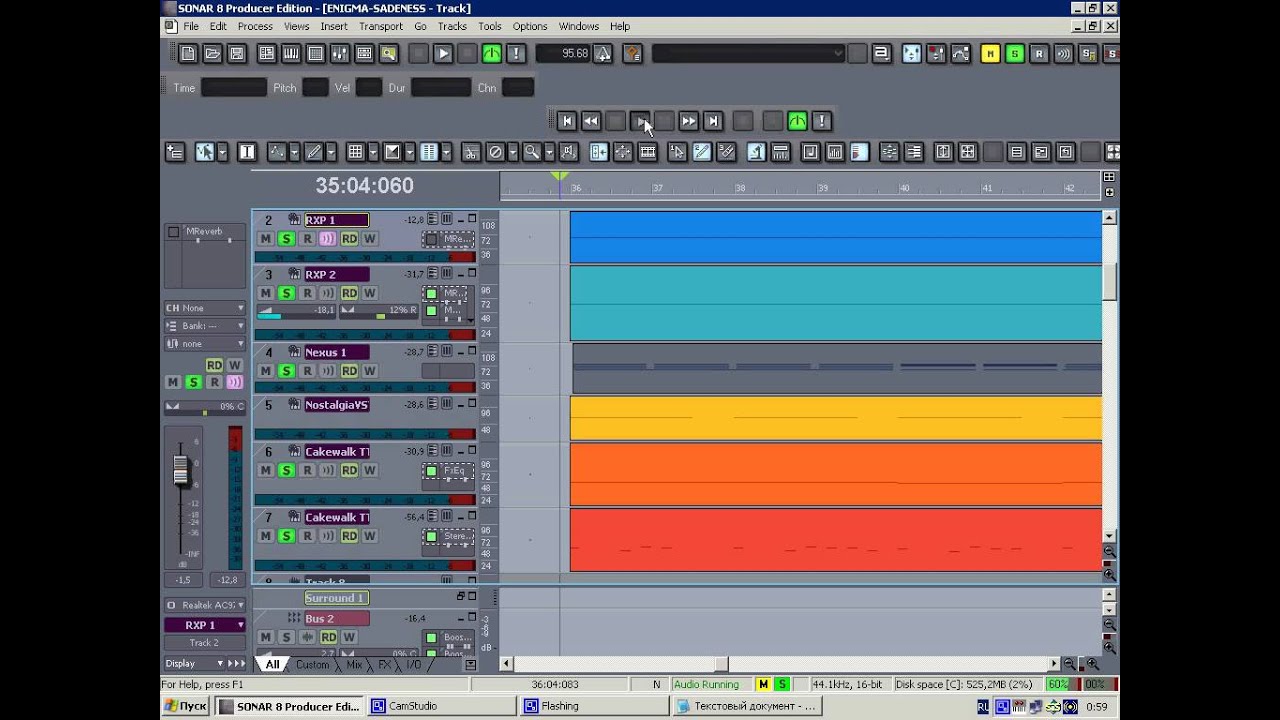Click the Пуск Start button
This screenshot has width=1280, height=720.
pyautogui.click(x=186, y=706)
